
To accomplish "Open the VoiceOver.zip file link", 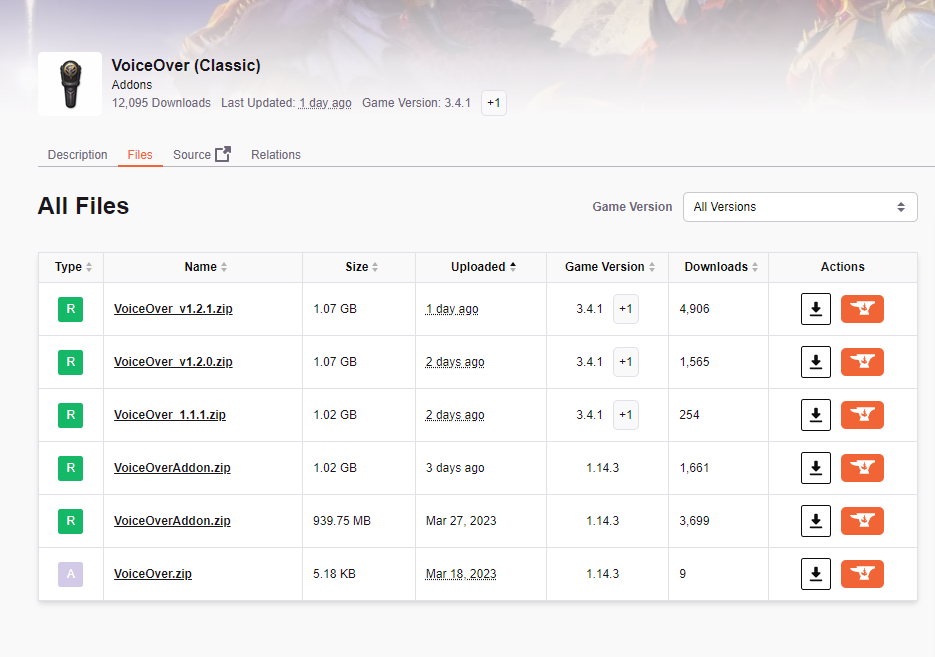I will pos(153,574).
